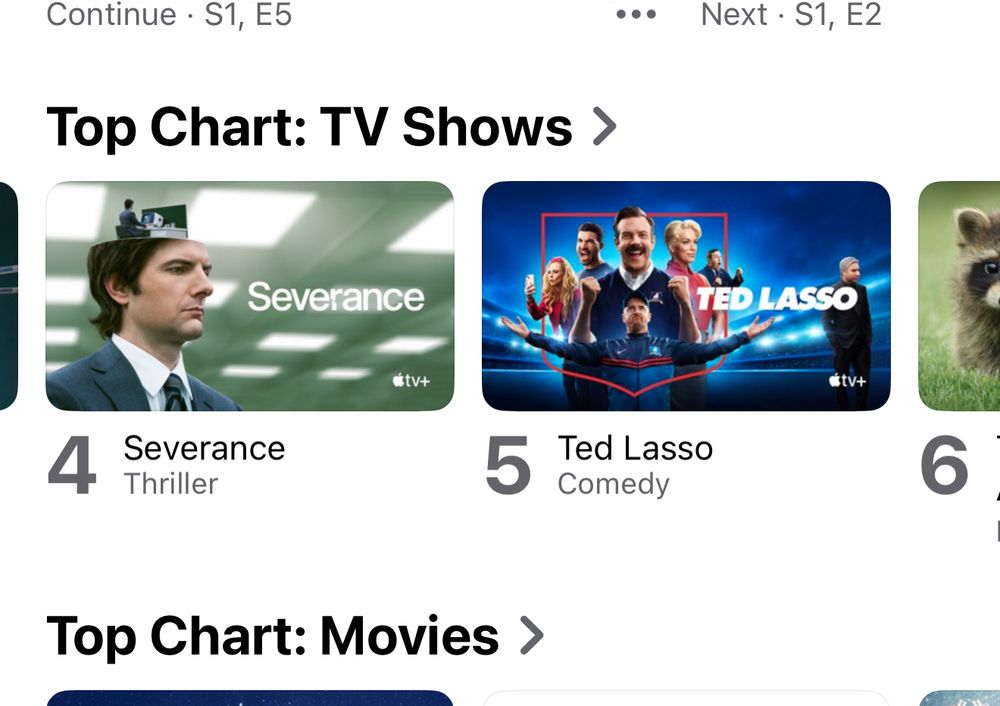
Task: Click the rank number 4 badge
Action: [72, 465]
